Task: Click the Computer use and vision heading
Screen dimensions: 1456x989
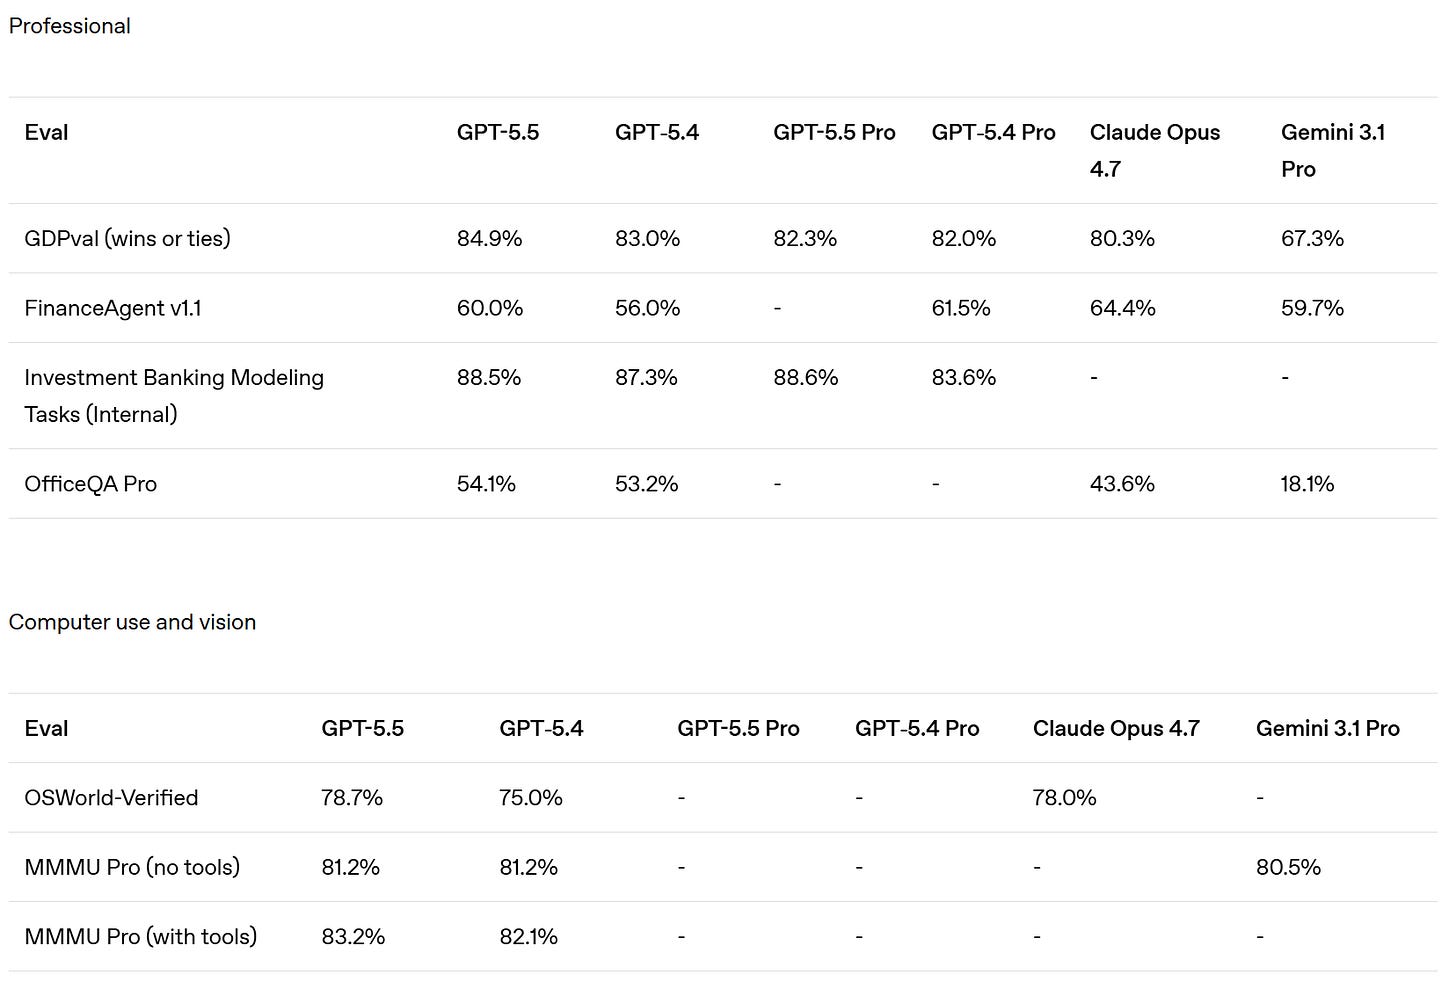Action: pos(132,622)
